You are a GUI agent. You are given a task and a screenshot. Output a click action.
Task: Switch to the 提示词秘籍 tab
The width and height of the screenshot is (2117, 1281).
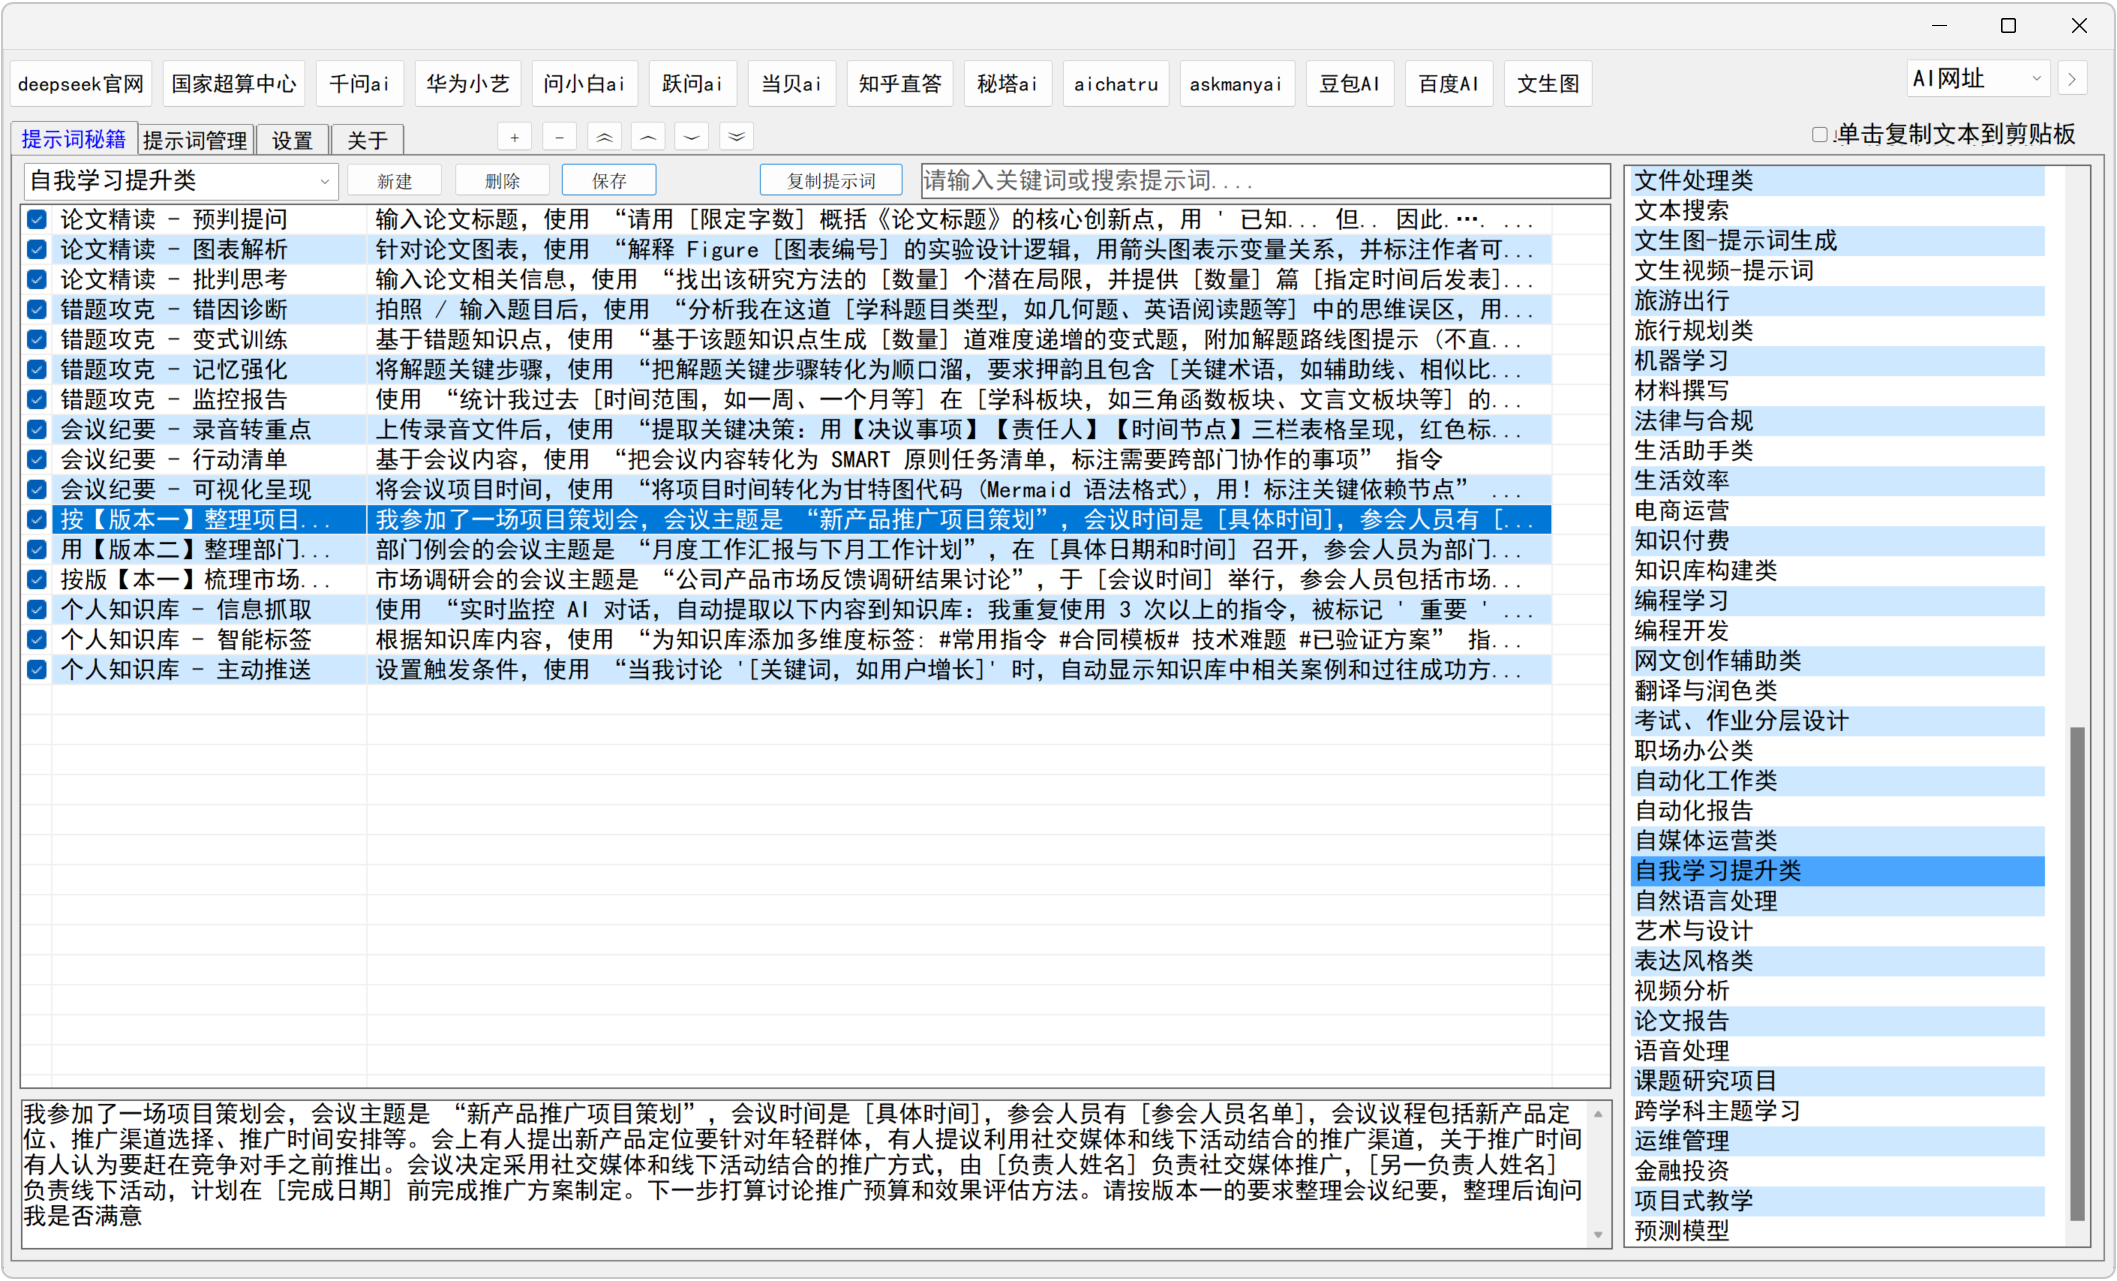coord(74,139)
